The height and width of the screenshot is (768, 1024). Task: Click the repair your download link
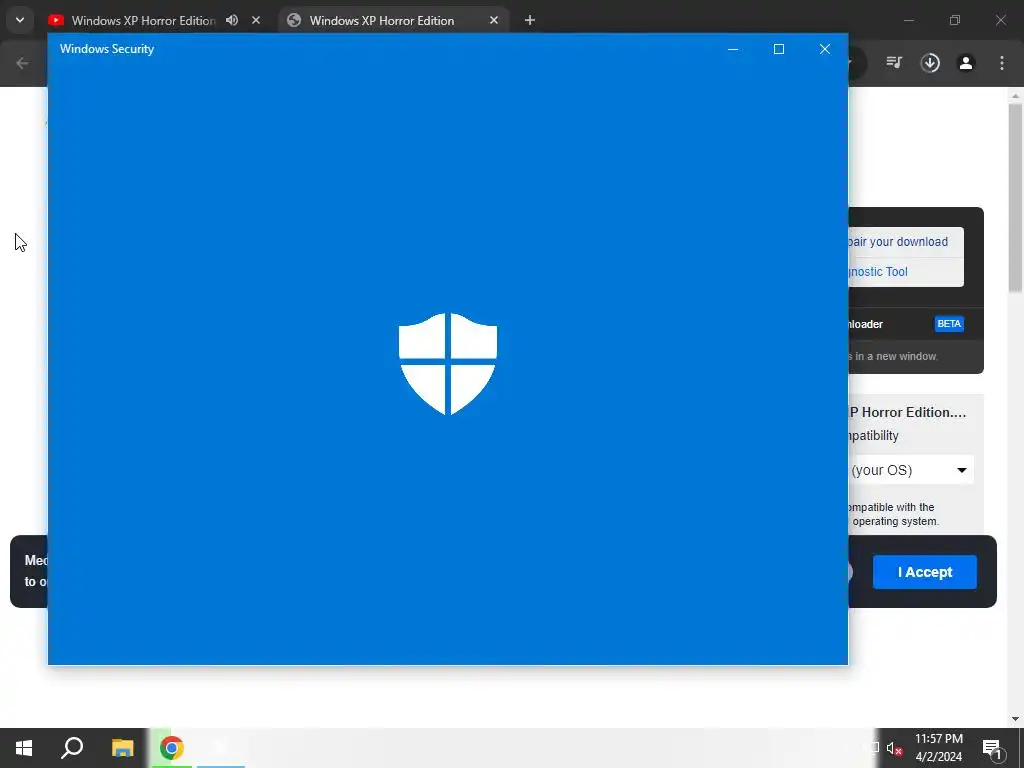tap(898, 242)
